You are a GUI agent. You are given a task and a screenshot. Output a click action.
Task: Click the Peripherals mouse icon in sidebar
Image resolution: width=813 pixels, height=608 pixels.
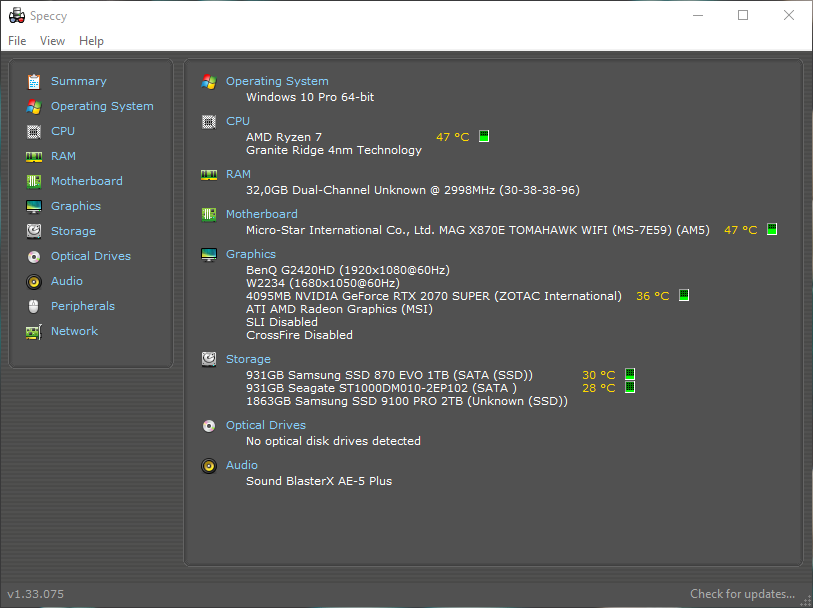(34, 306)
